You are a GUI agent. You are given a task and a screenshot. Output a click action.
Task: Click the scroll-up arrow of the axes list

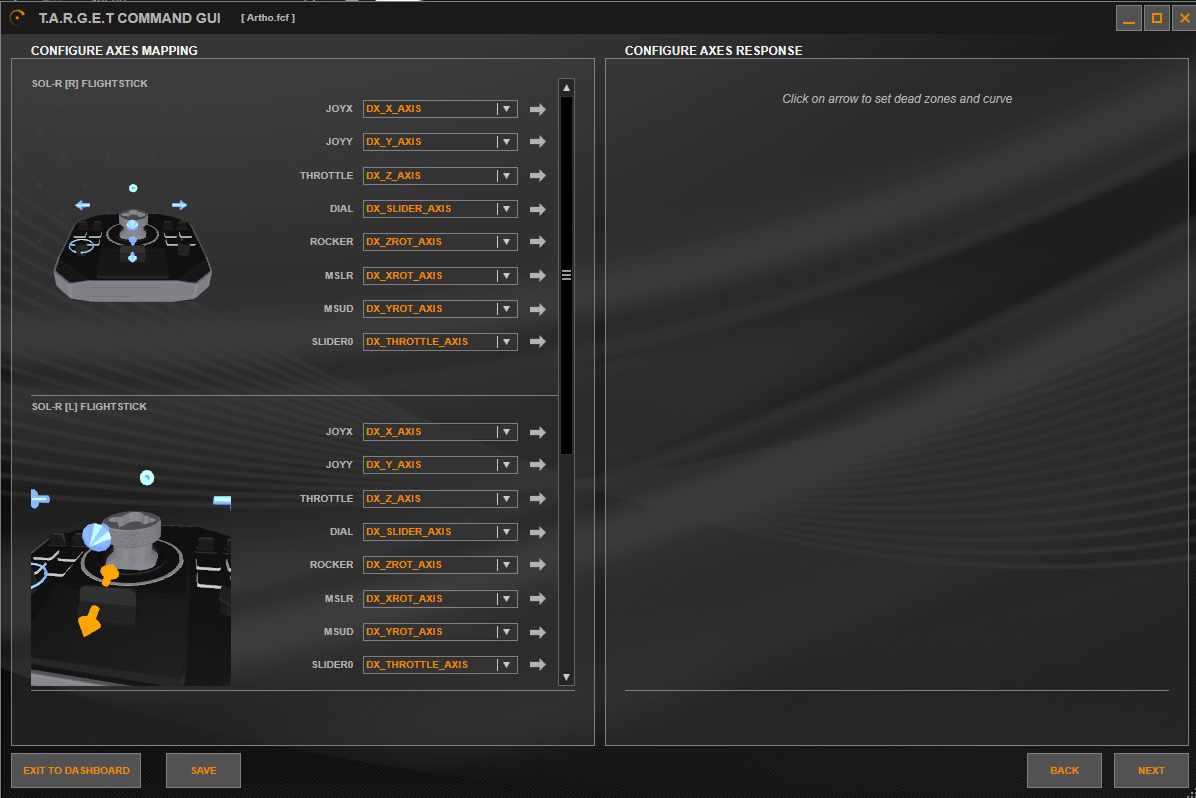tap(567, 87)
